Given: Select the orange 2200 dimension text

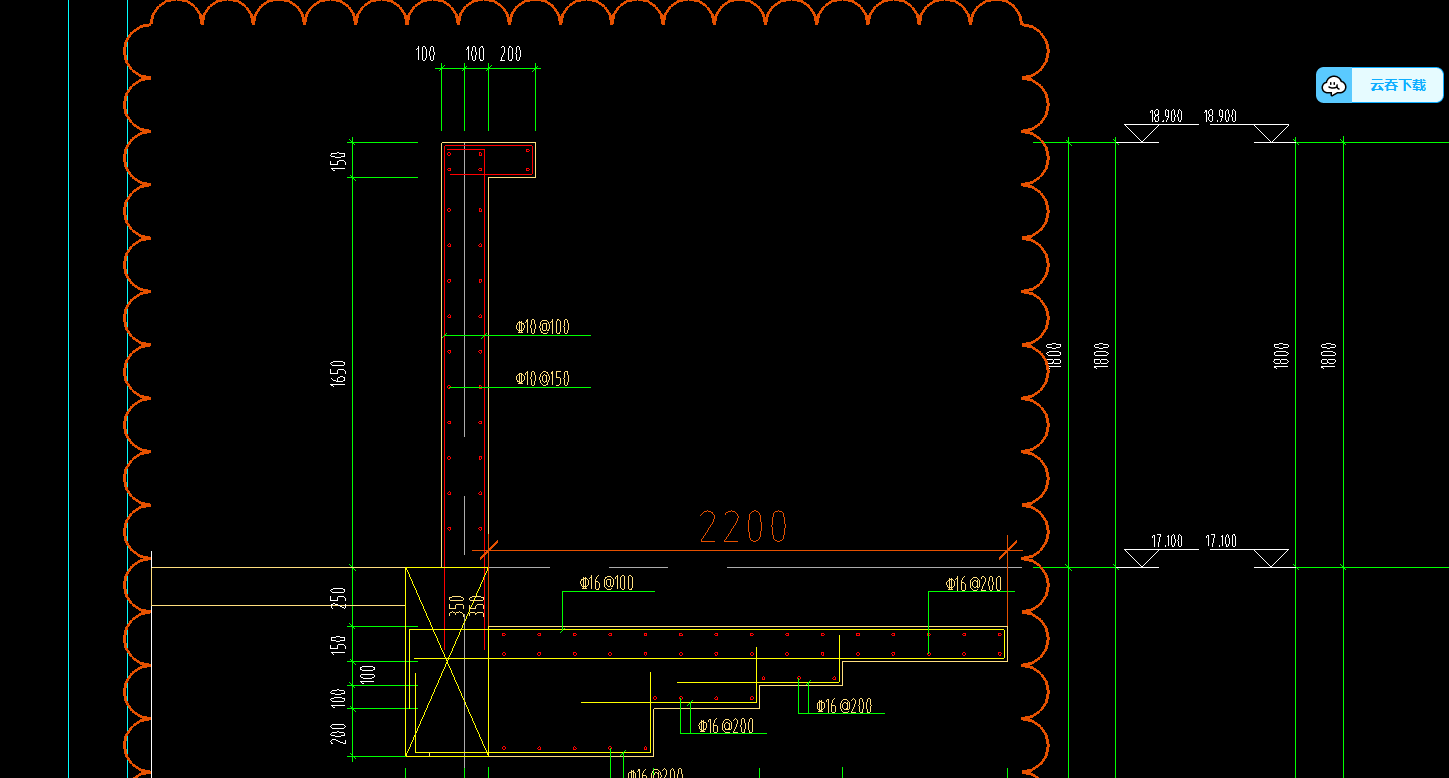Looking at the screenshot, I should [x=744, y=527].
